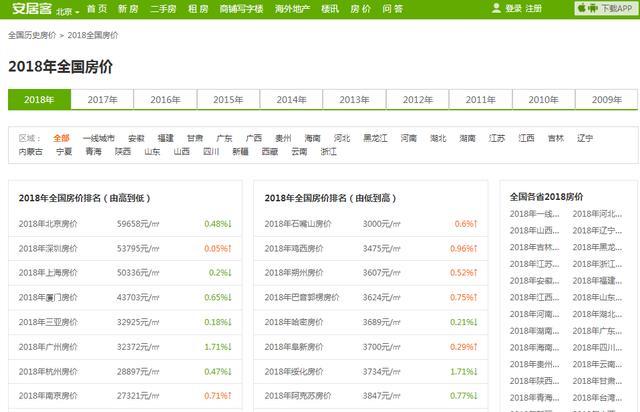Filter by 浙江 region
This screenshot has height=412, width=640.
click(329, 151)
